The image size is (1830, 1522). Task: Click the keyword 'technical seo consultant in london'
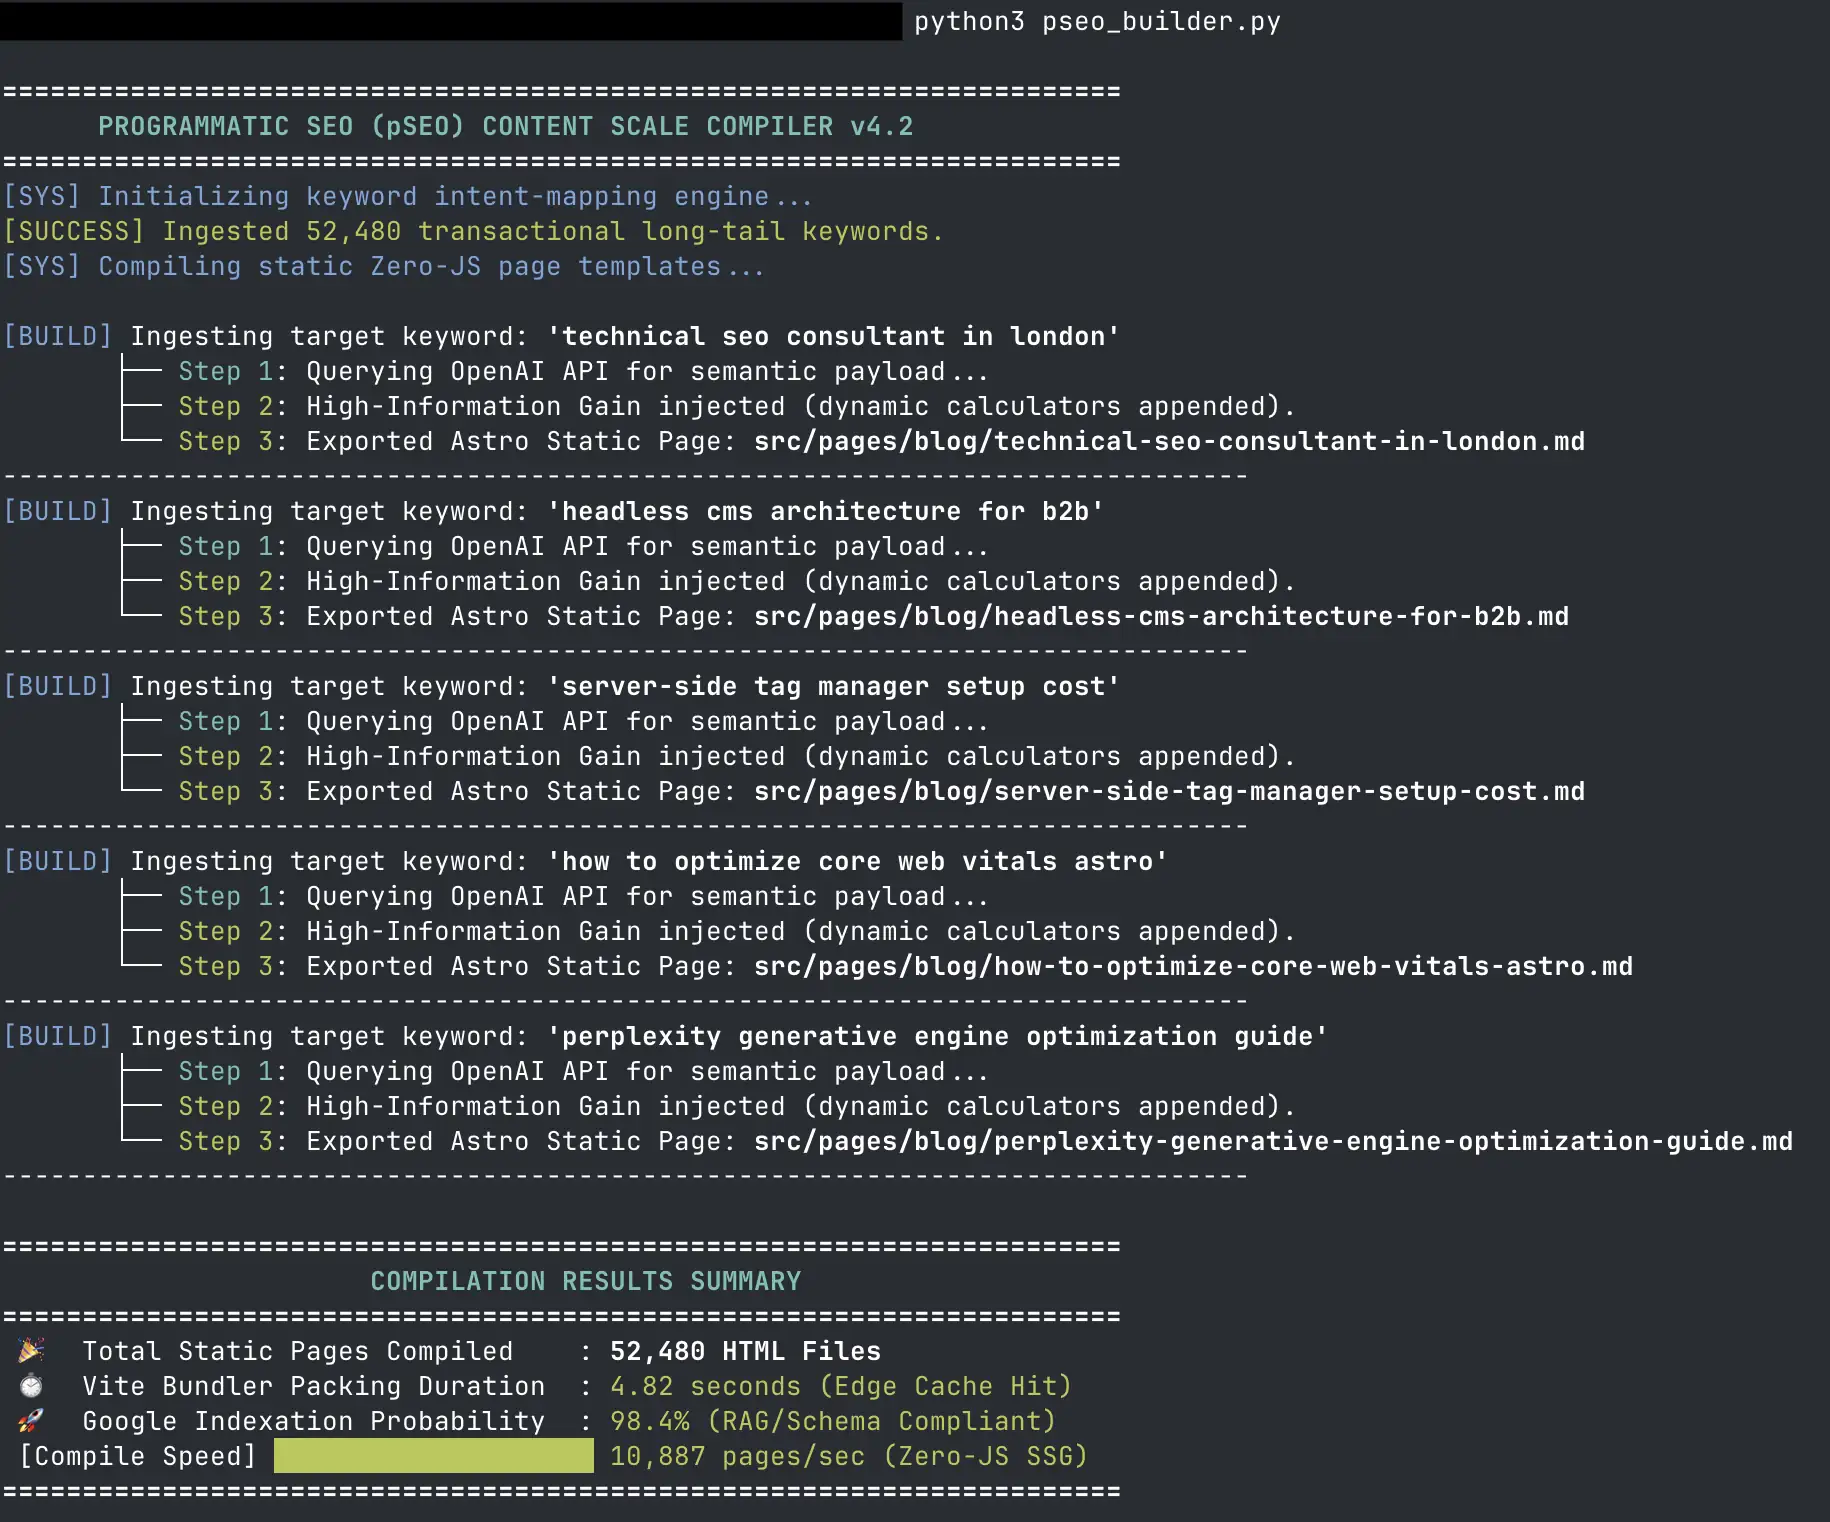(x=834, y=337)
